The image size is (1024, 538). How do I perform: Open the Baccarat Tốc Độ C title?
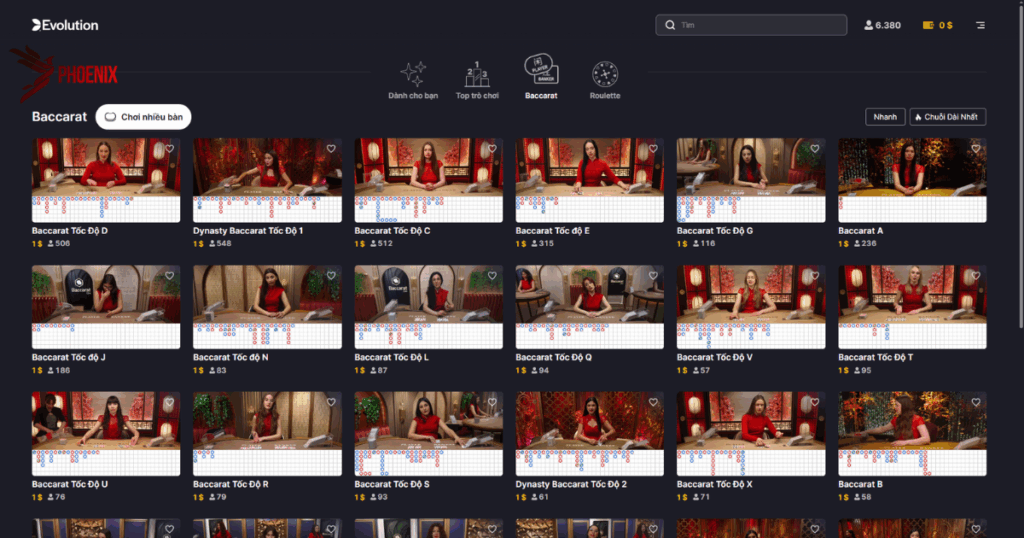coord(392,230)
